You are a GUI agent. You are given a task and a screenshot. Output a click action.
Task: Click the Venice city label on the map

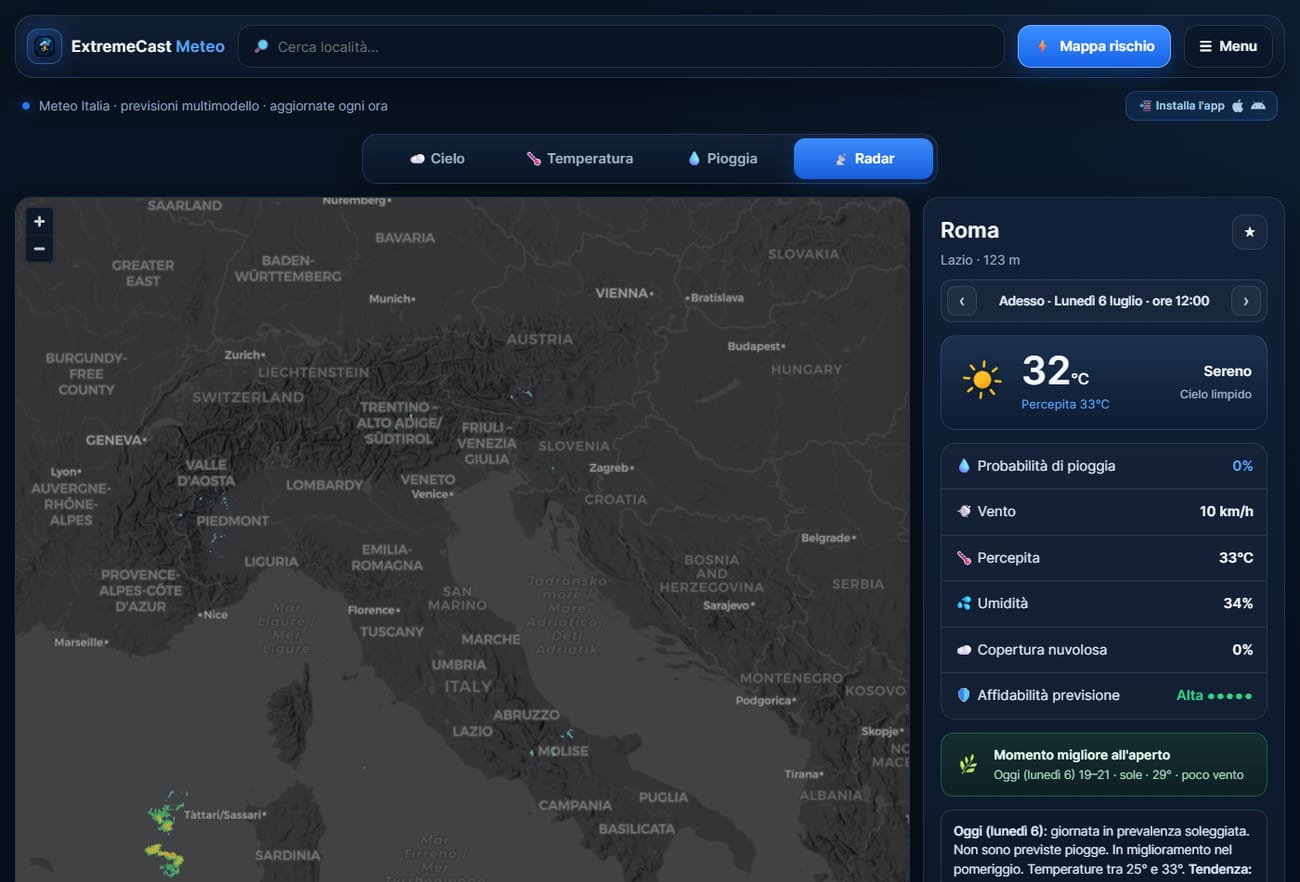[430, 494]
